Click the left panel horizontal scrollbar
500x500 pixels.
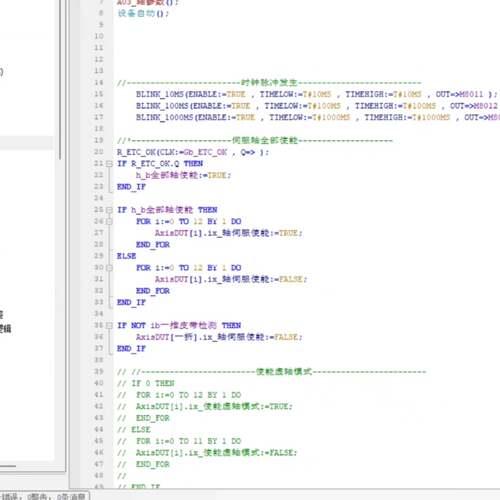pyautogui.click(x=8, y=466)
